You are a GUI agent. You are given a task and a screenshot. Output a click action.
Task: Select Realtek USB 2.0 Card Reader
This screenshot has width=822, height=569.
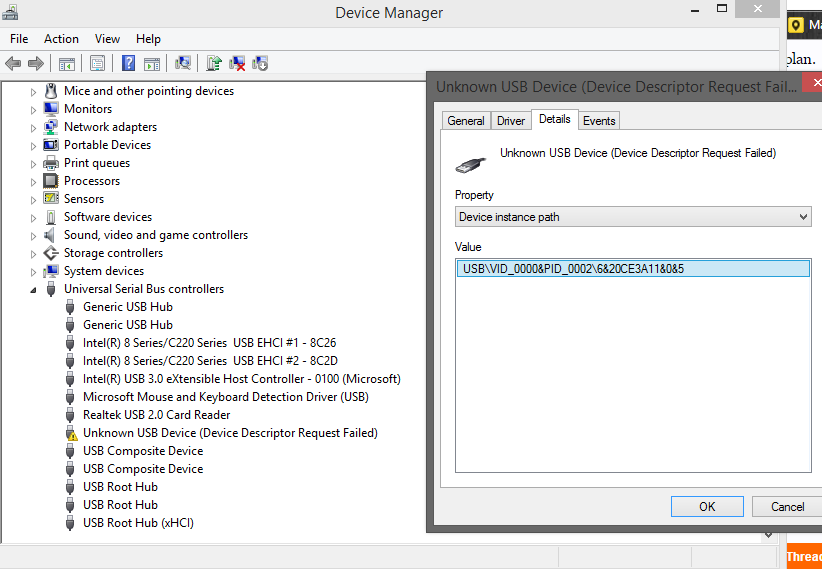pyautogui.click(x=157, y=415)
